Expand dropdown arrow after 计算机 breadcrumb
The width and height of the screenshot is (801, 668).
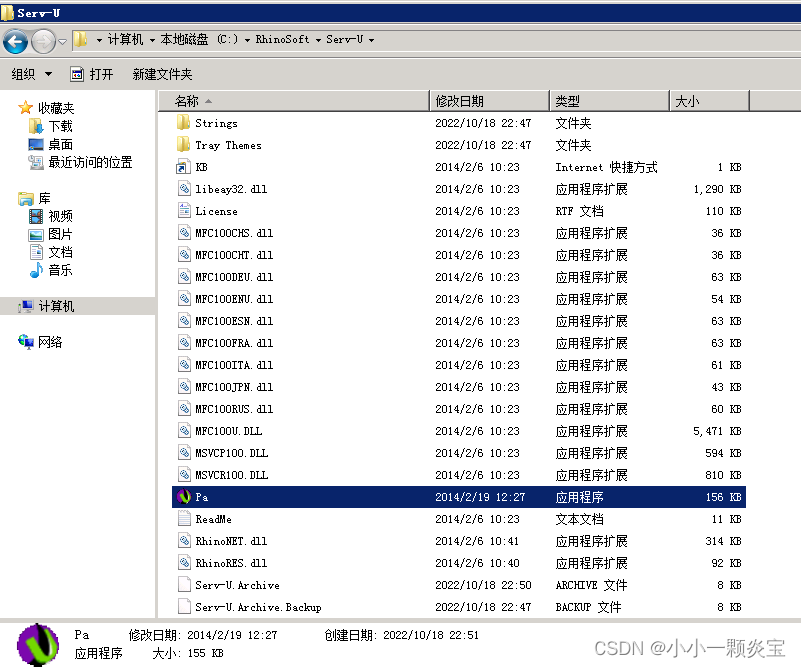point(152,40)
